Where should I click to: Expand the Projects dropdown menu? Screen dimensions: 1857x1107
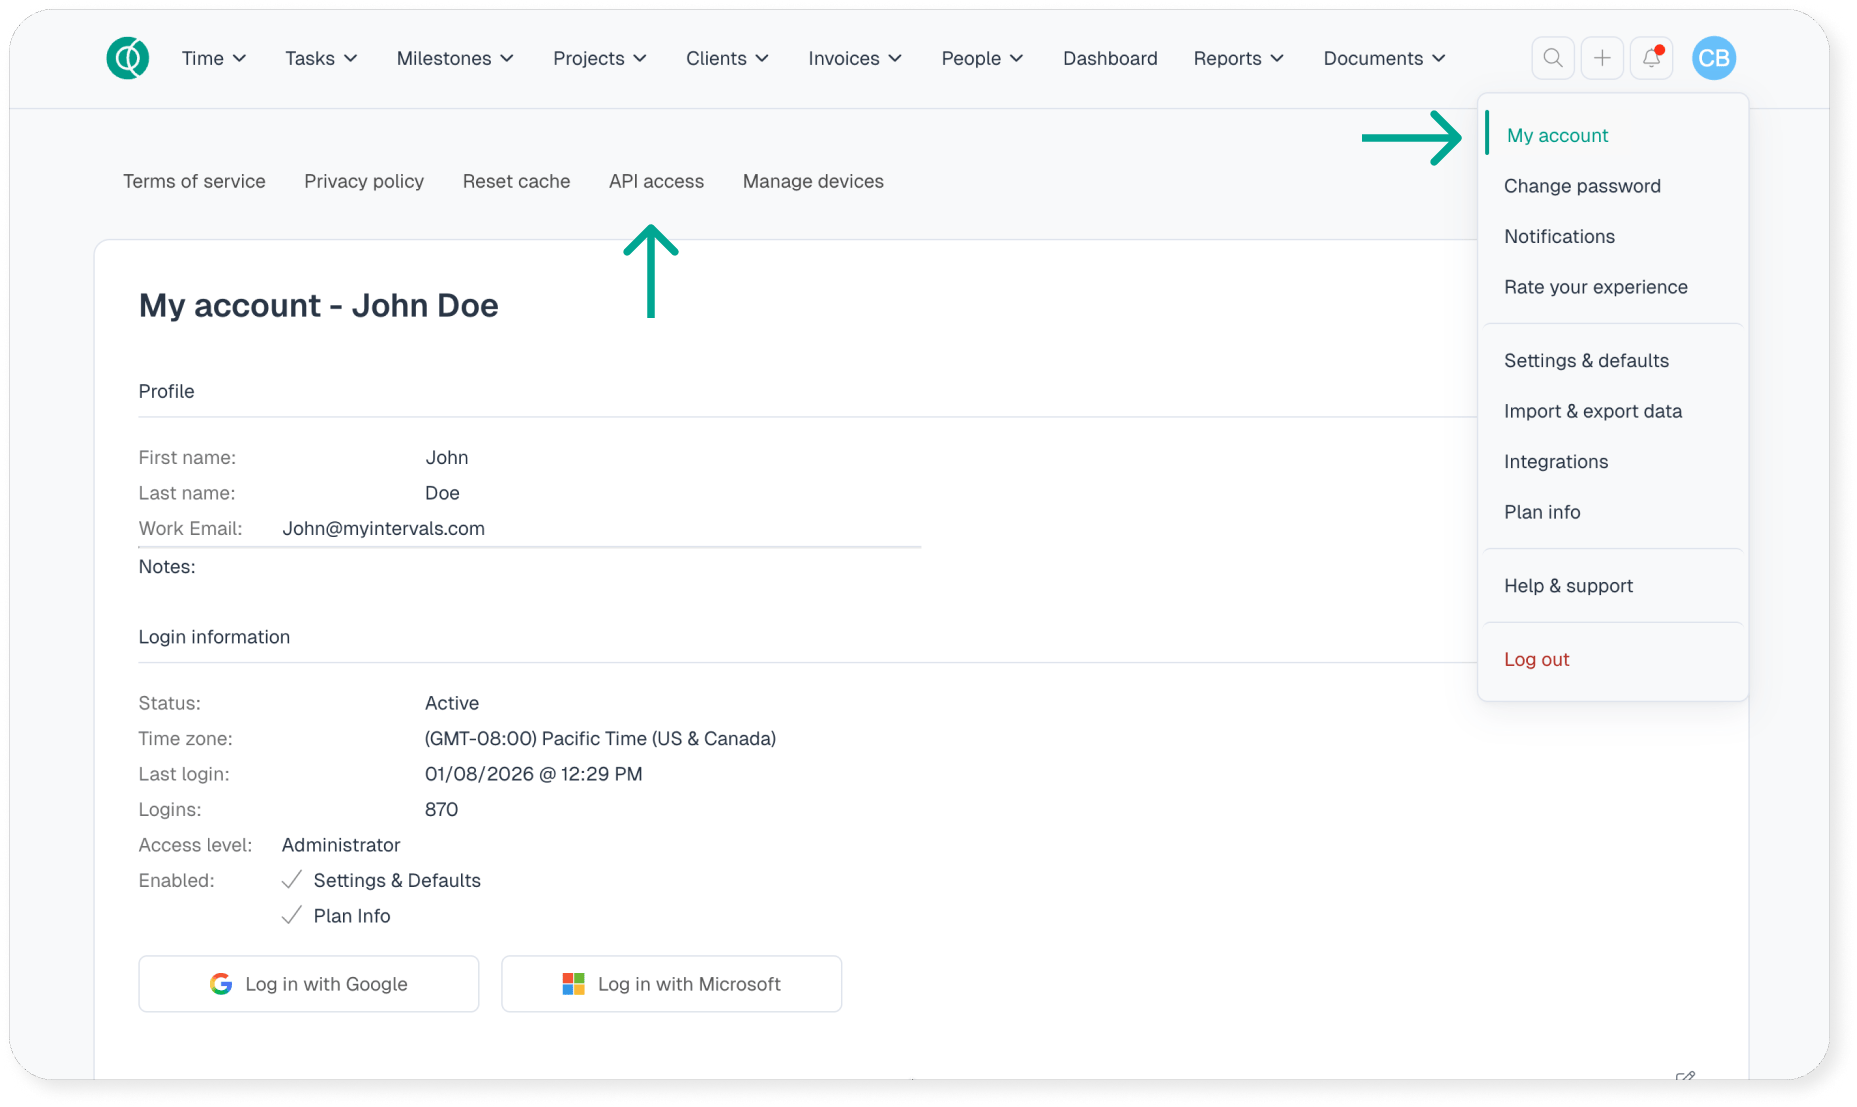(x=600, y=58)
